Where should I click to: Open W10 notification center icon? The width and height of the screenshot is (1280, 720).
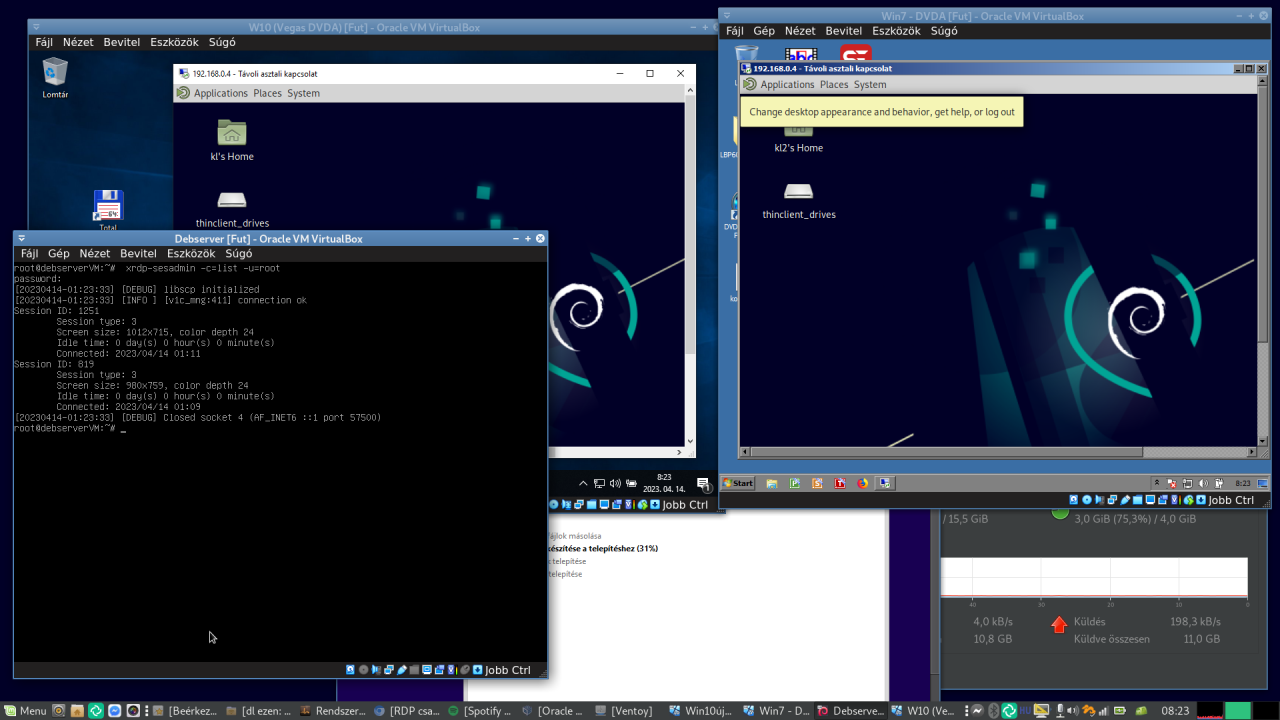coord(703,484)
